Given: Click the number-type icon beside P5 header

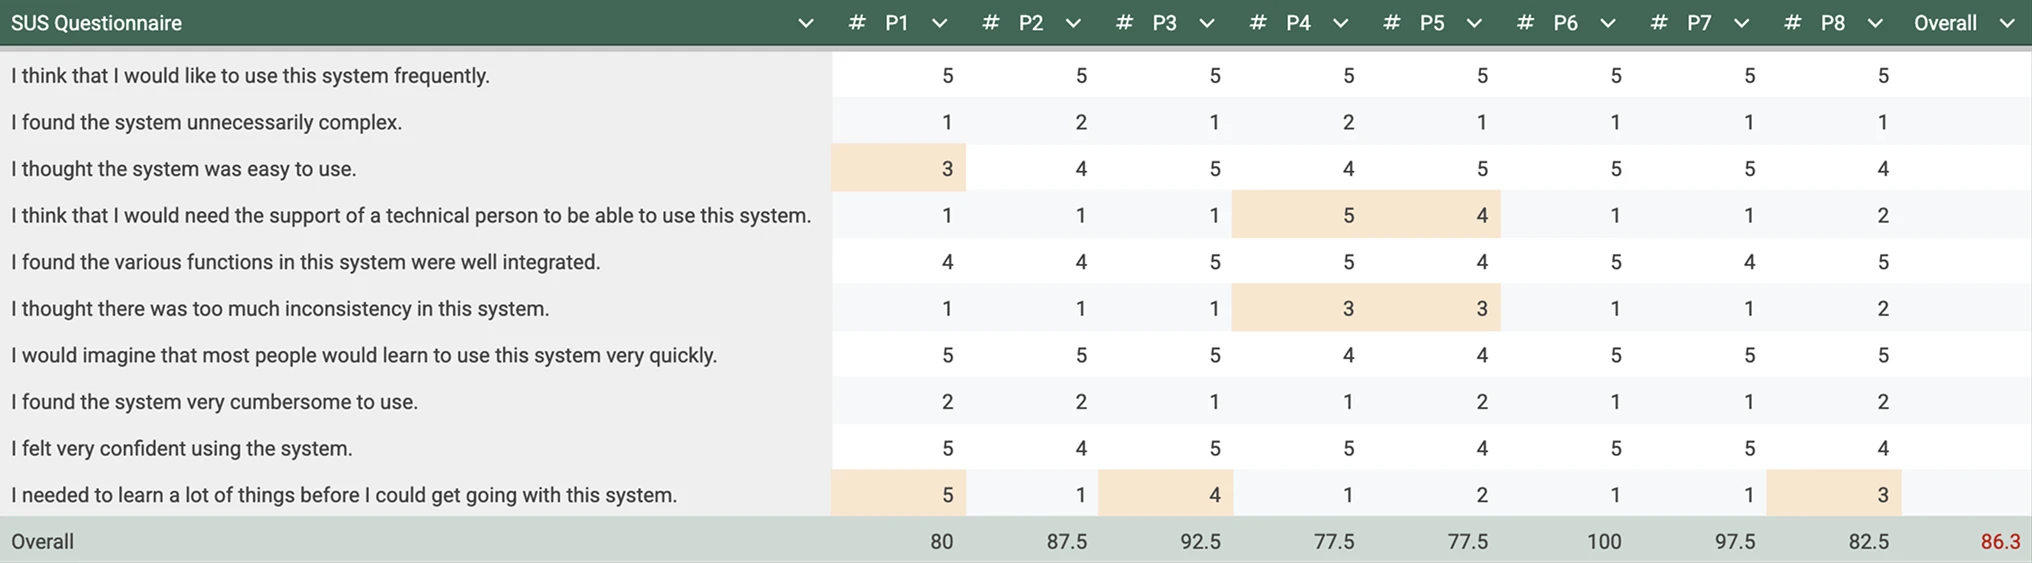Looking at the screenshot, I should click(1392, 23).
